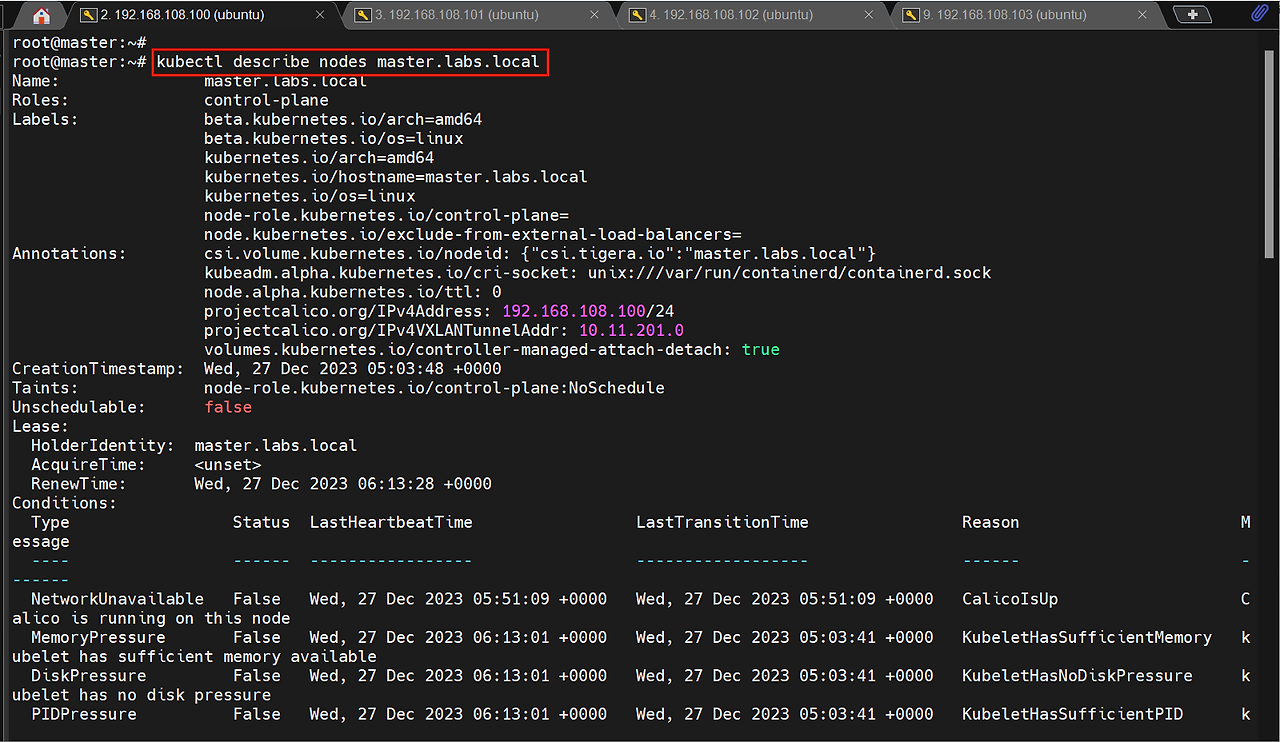
Task: Click the control-plane:NoSchedule taint value
Action: [x=434, y=388]
